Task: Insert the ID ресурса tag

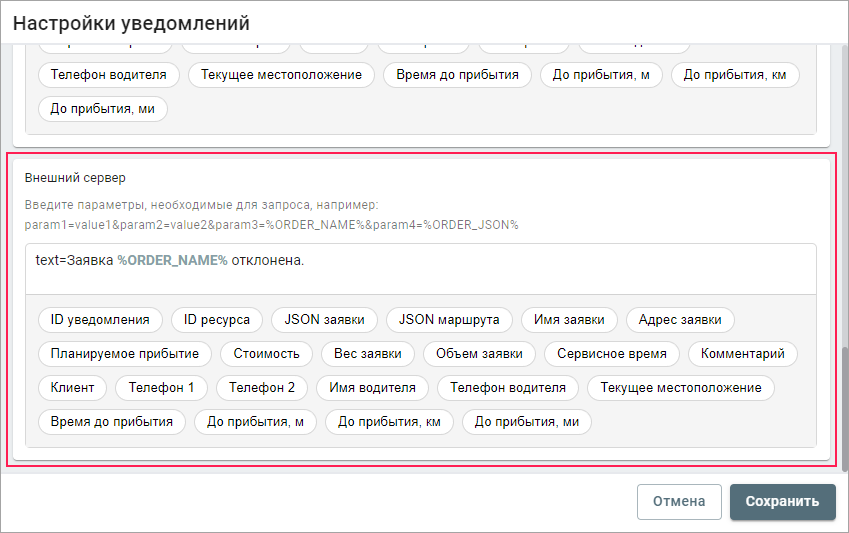Action: 217,320
